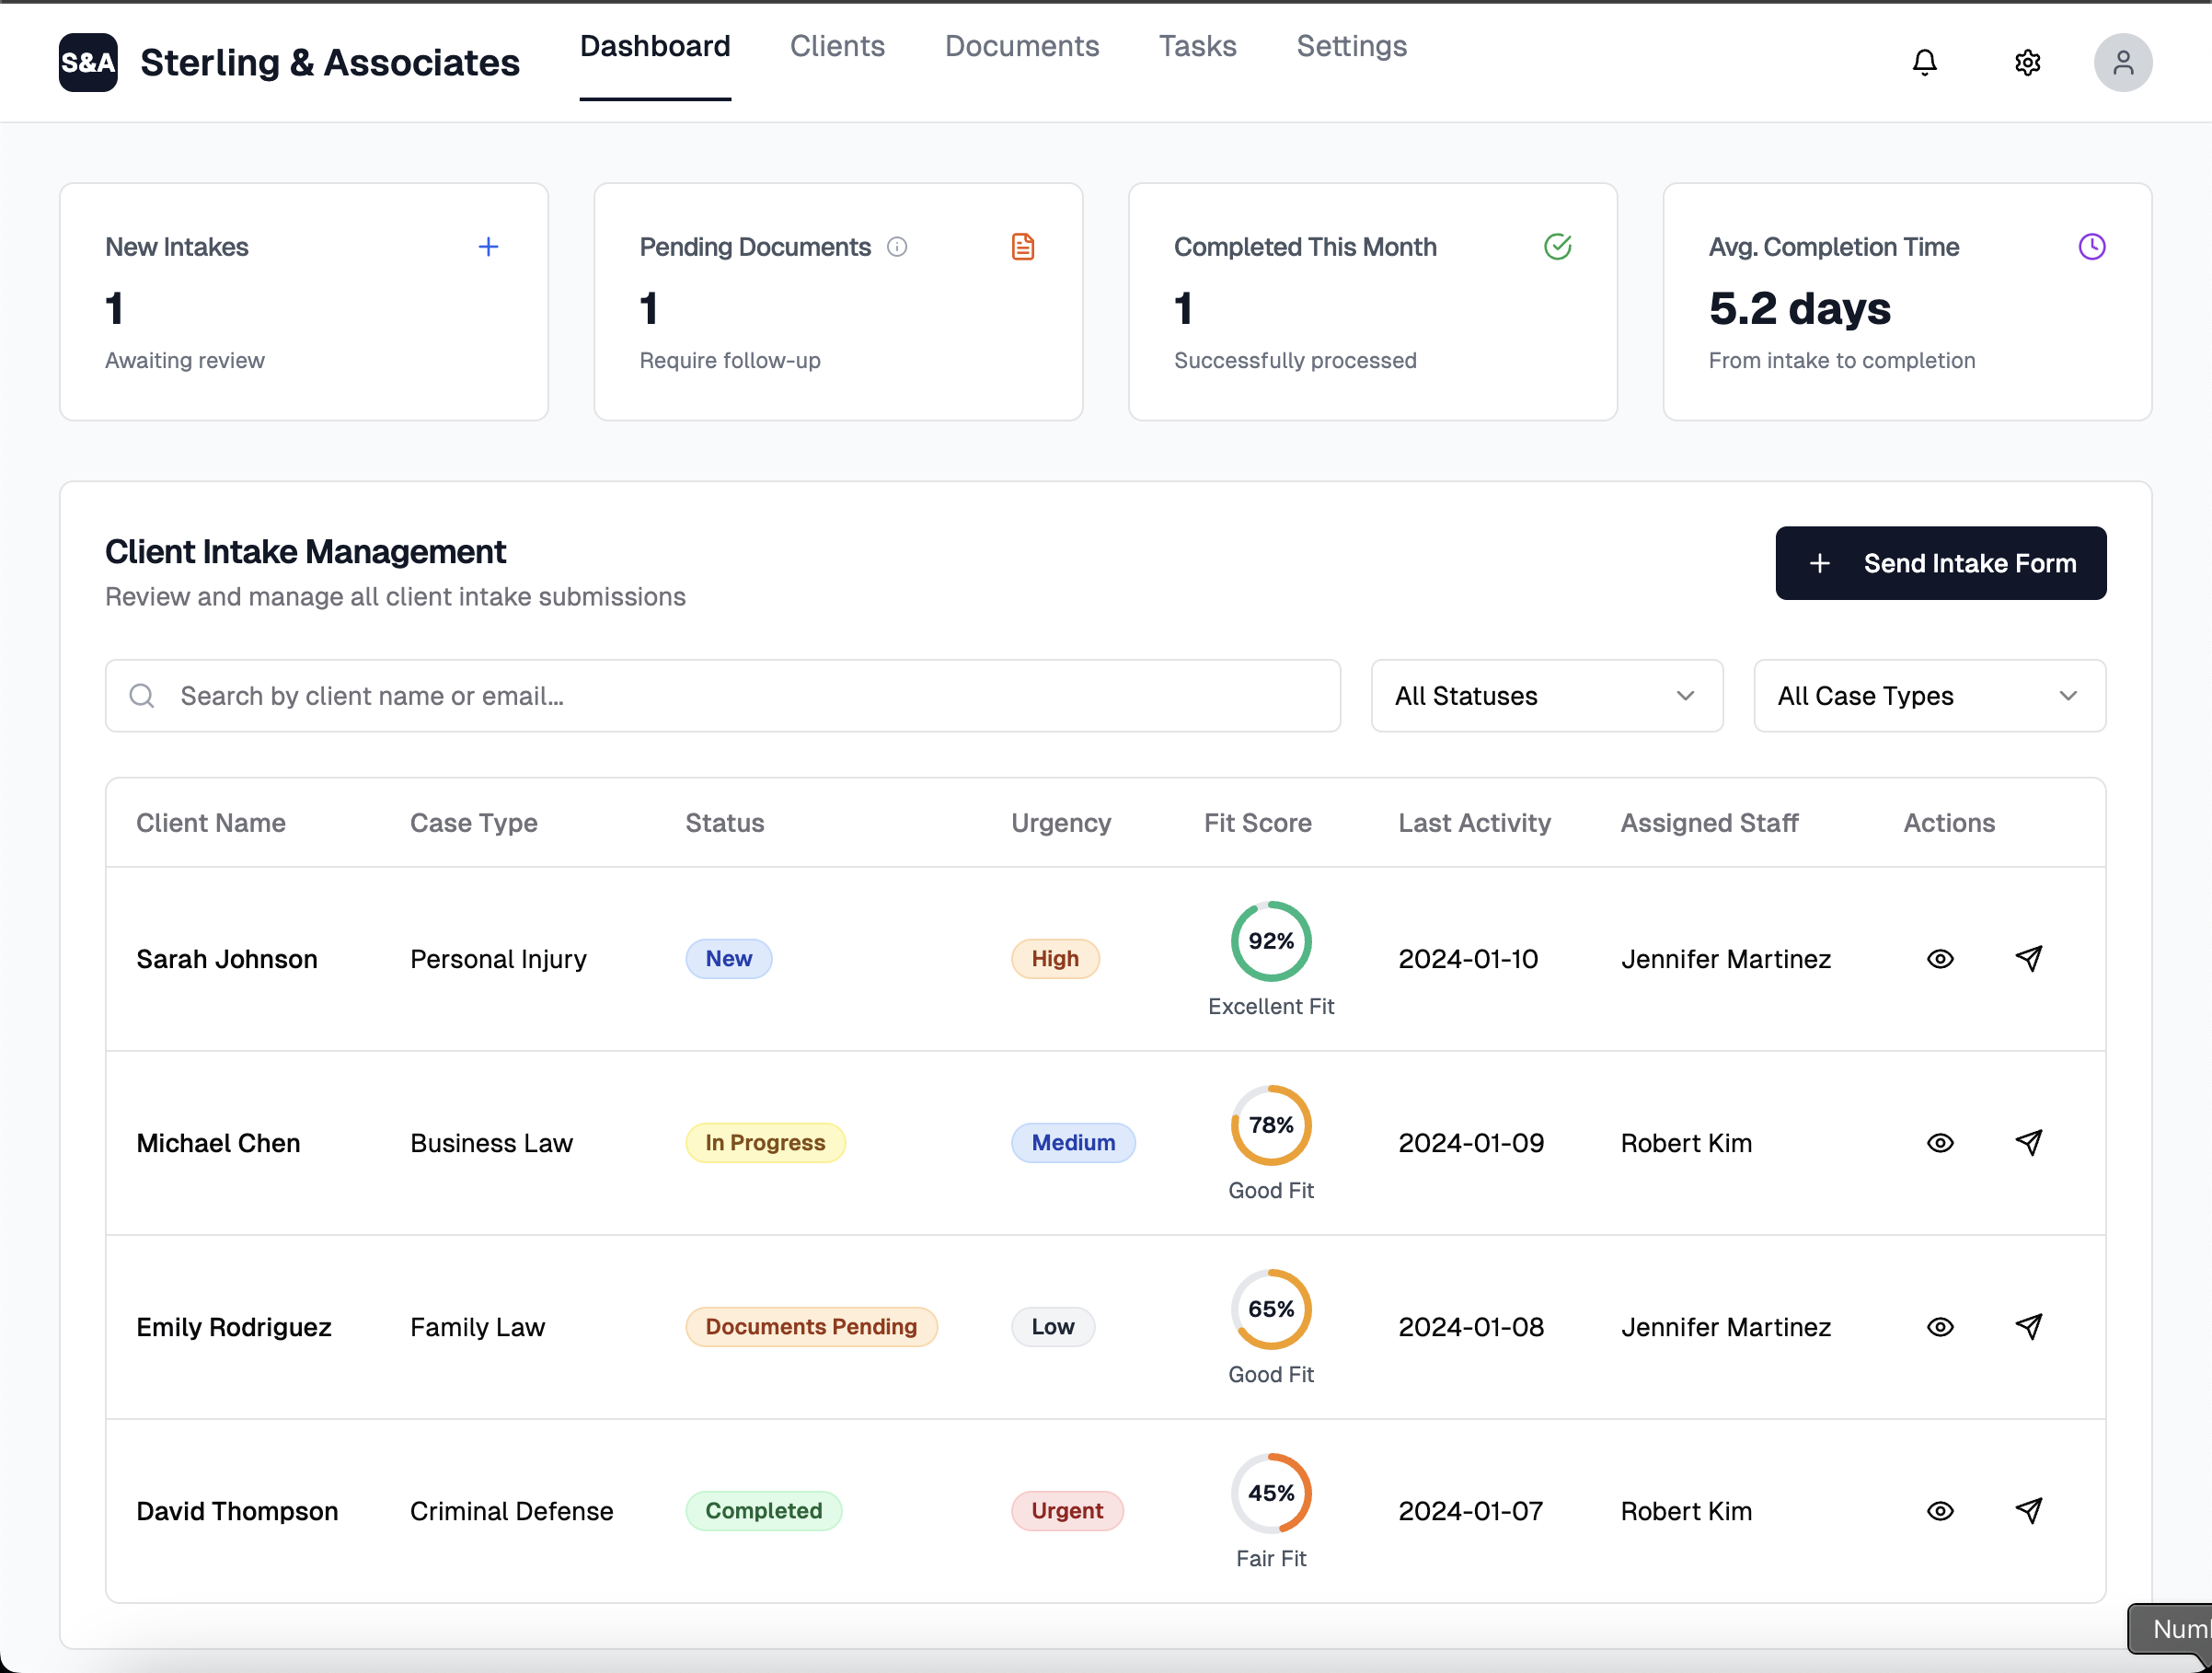Switch to the Clients tab
The height and width of the screenshot is (1673, 2212).
[837, 46]
